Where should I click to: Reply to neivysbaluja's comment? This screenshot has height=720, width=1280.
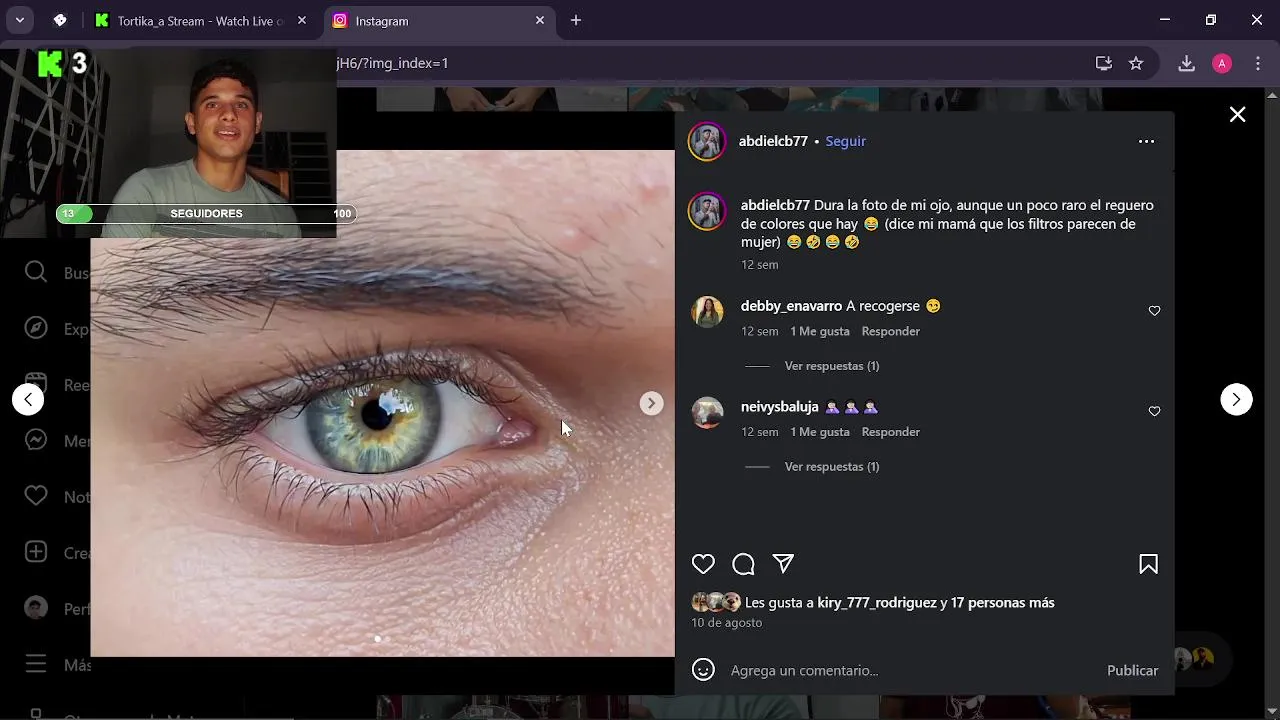[x=890, y=432]
